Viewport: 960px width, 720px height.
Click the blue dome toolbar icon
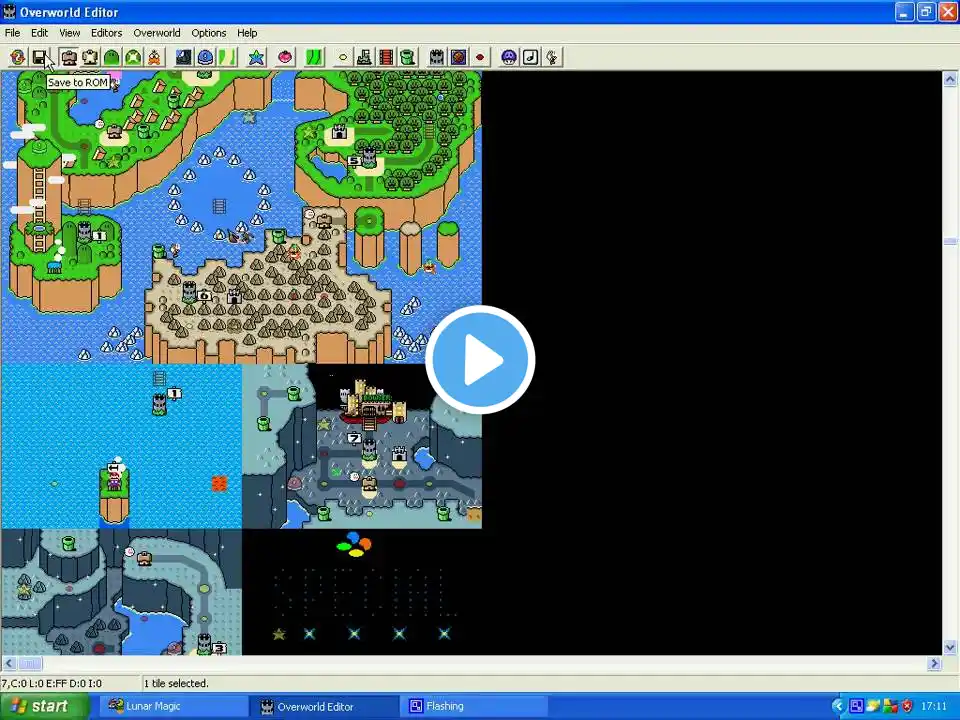(x=205, y=58)
